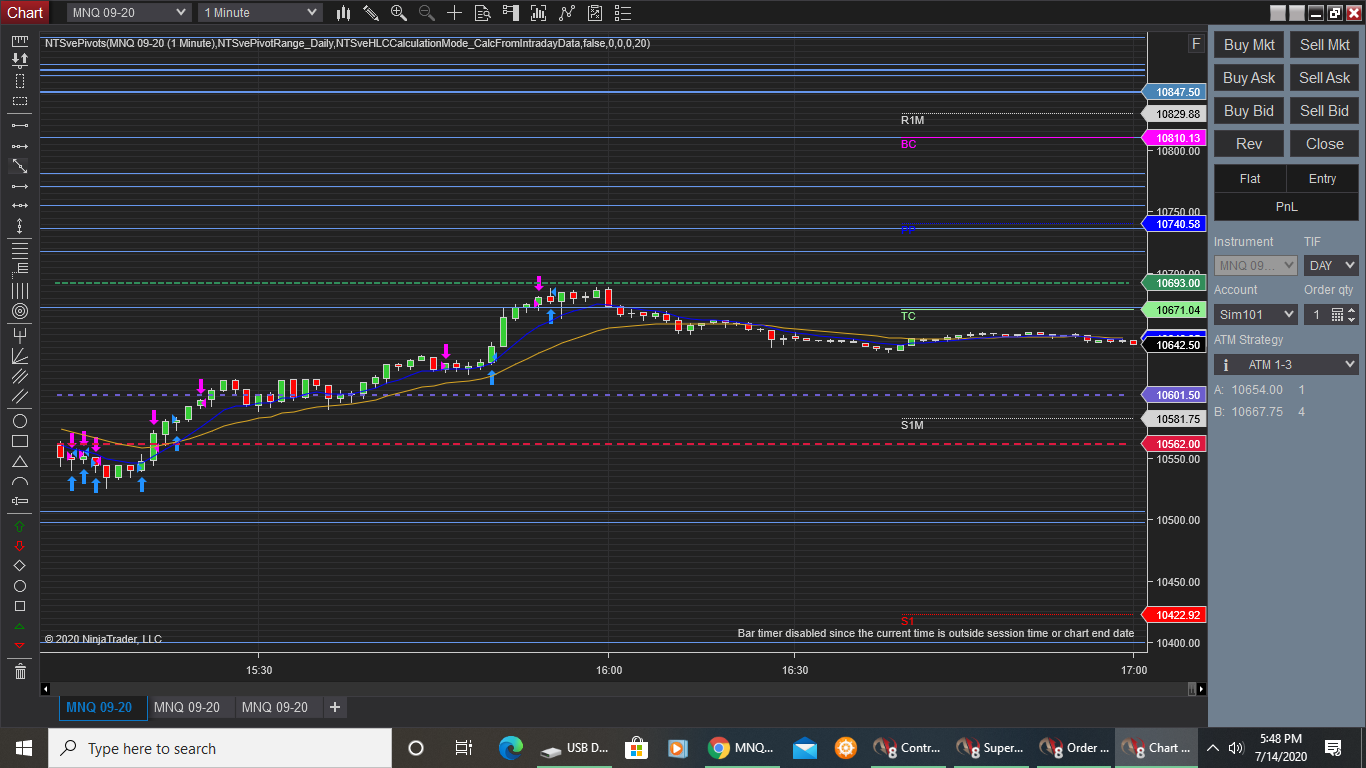This screenshot has width=1366, height=768.
Task: Click the Zoom In magnifier icon
Action: coord(399,13)
